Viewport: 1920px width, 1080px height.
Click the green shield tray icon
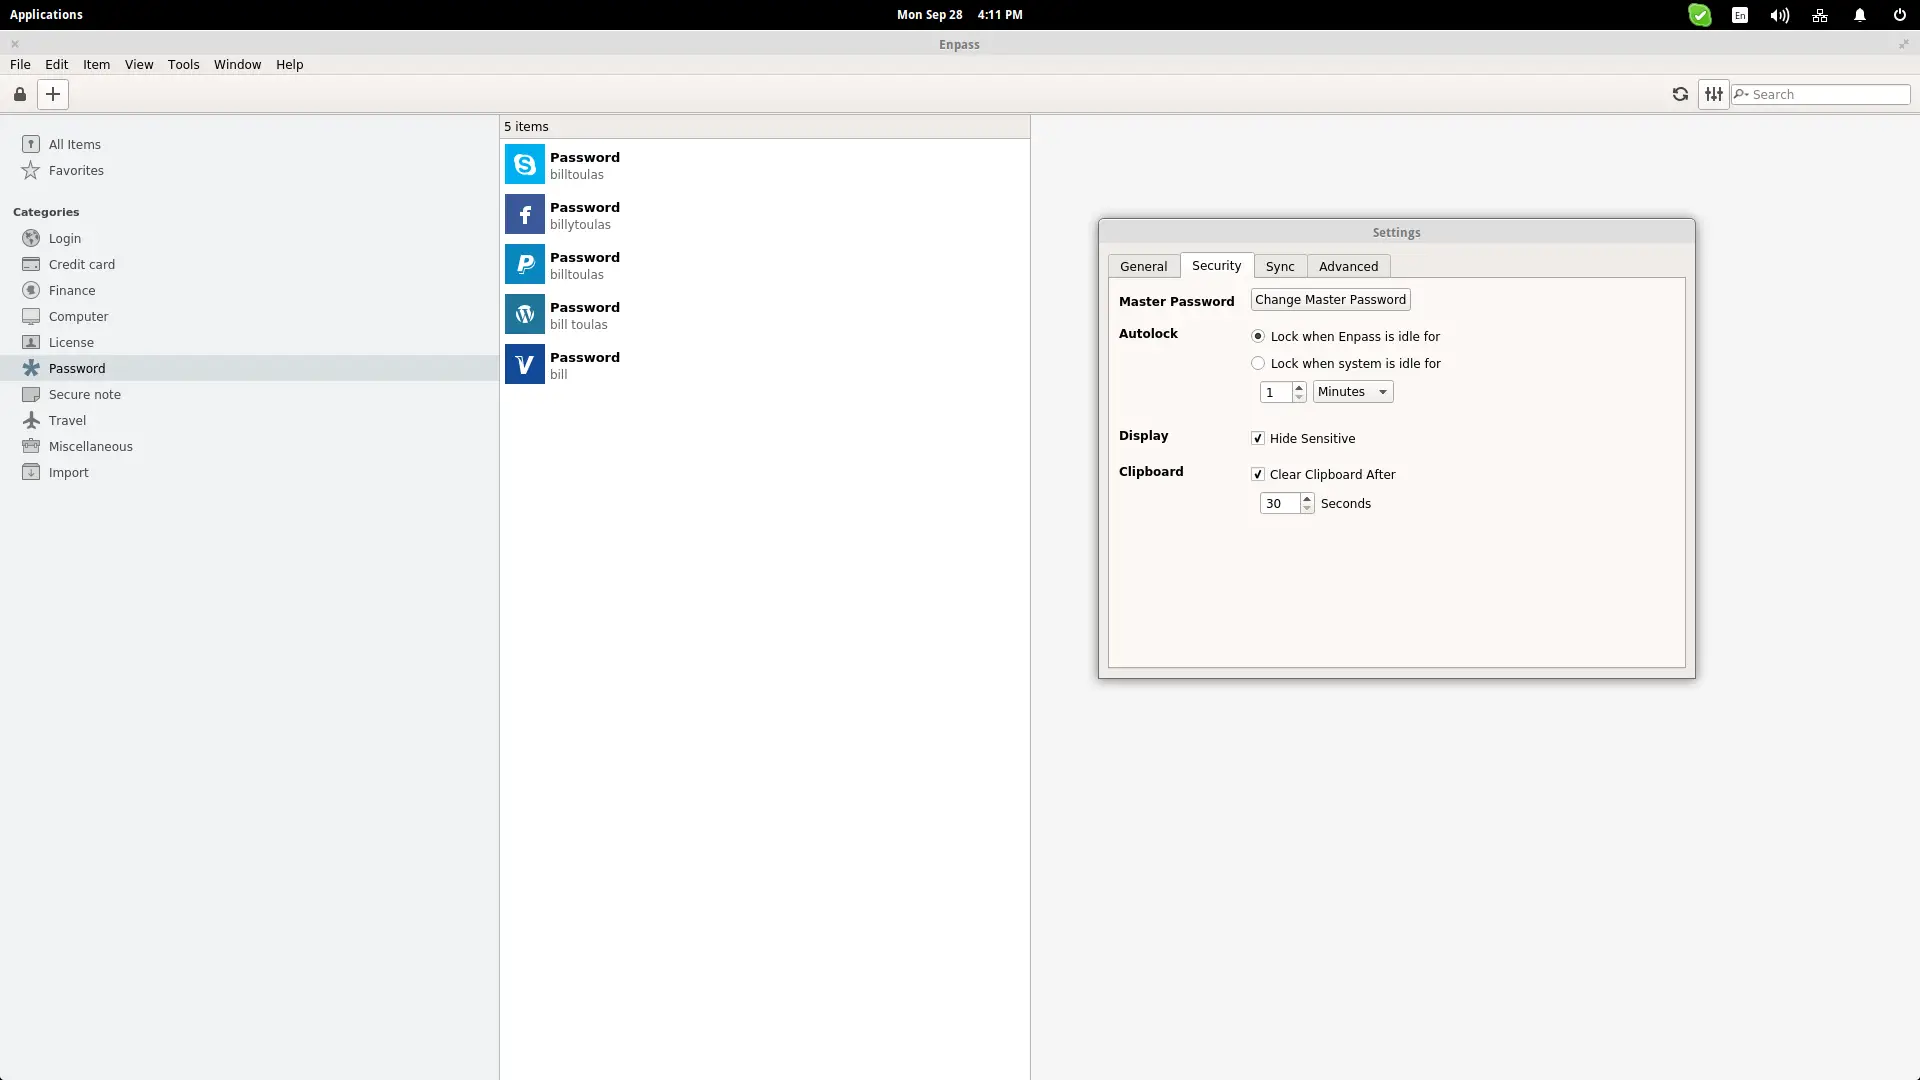click(1700, 15)
